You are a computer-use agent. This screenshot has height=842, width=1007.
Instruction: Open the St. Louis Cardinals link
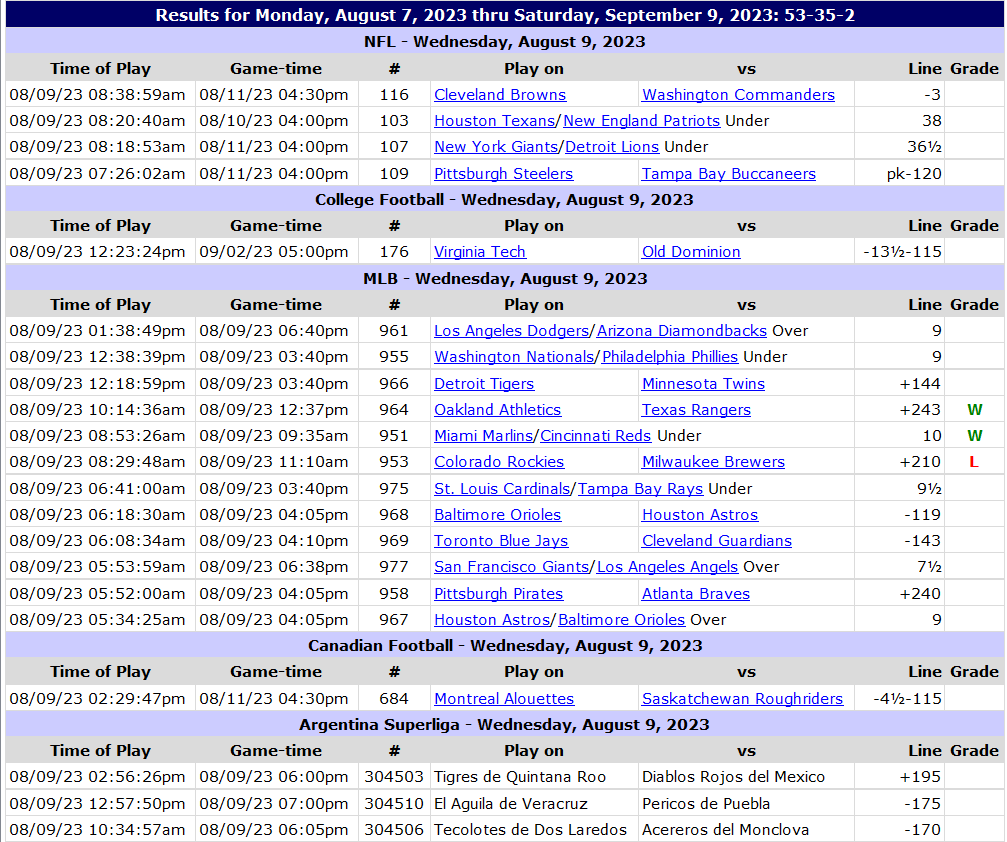tap(502, 489)
